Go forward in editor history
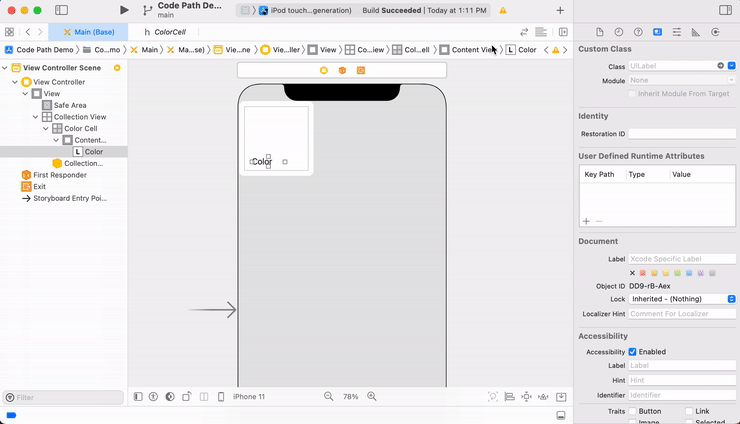The height and width of the screenshot is (424, 740). point(40,32)
